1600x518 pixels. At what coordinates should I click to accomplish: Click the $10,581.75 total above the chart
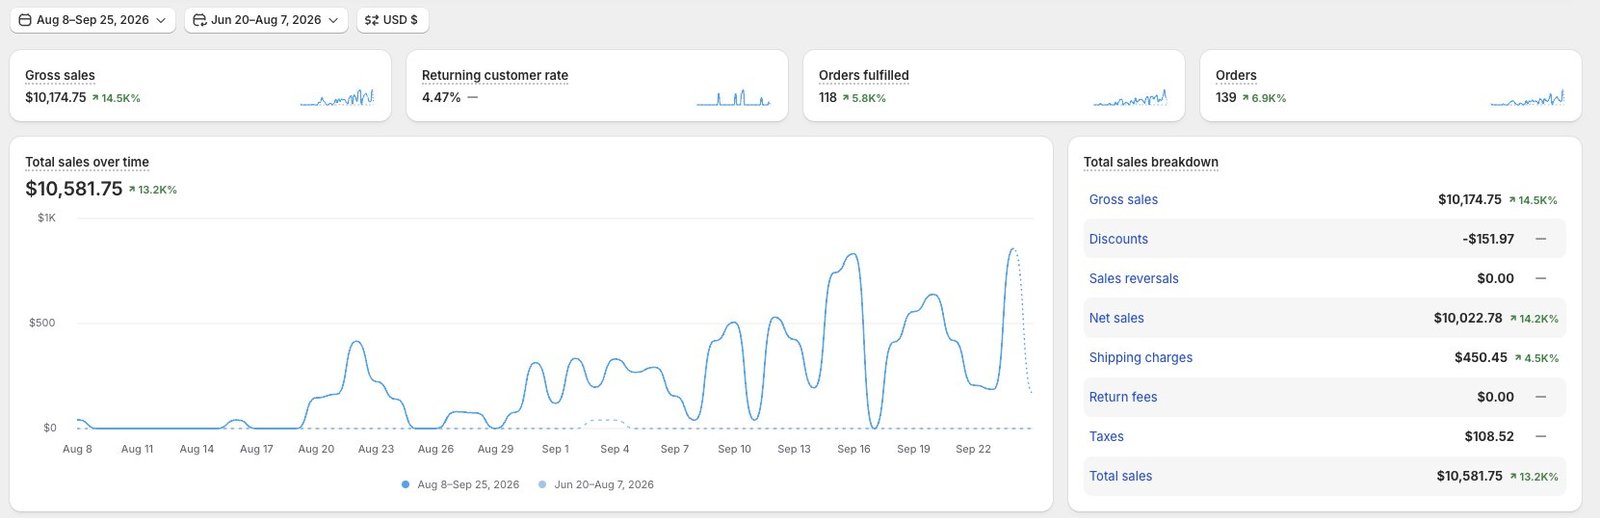74,189
